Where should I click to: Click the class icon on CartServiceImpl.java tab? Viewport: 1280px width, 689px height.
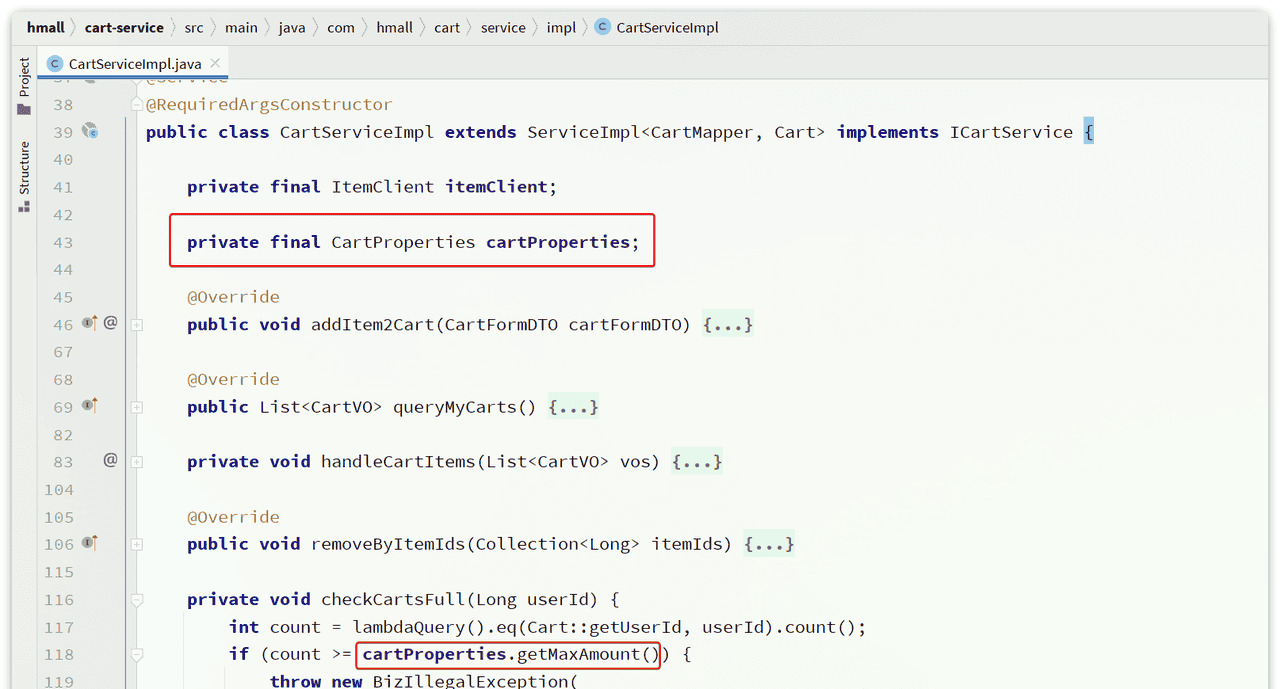[x=55, y=64]
